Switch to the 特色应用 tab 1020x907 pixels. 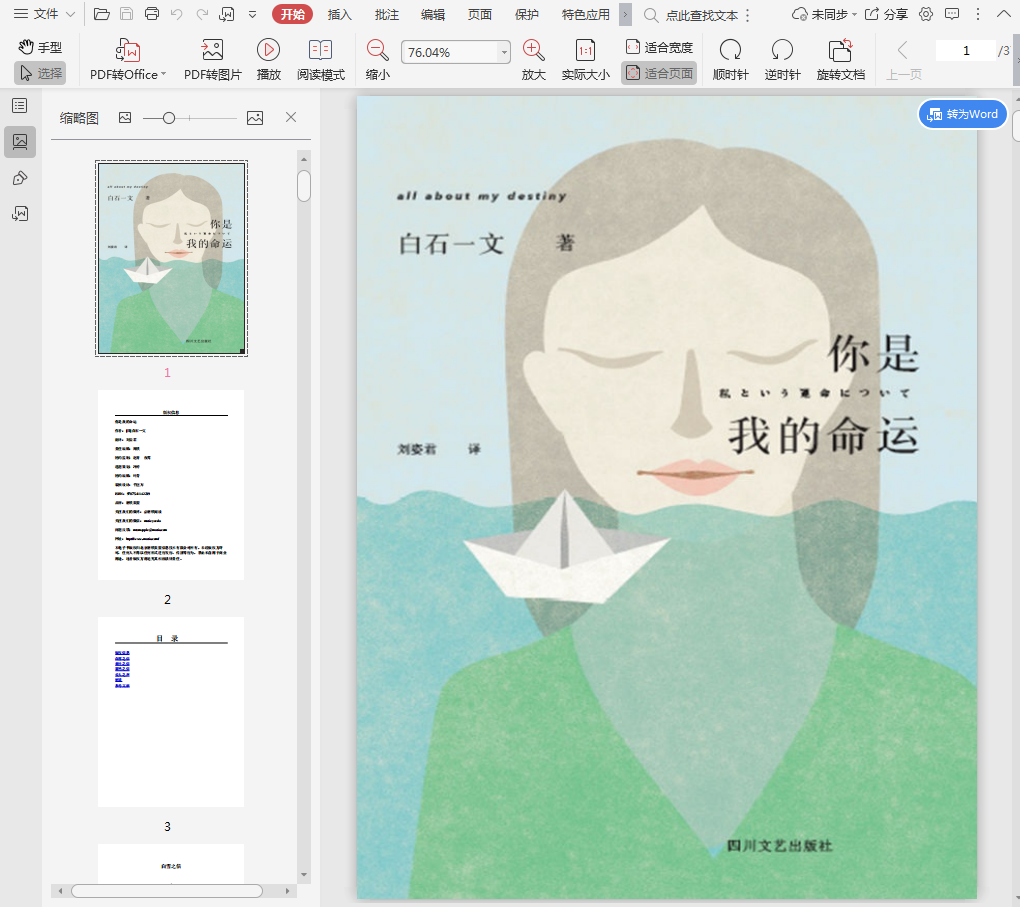point(585,14)
